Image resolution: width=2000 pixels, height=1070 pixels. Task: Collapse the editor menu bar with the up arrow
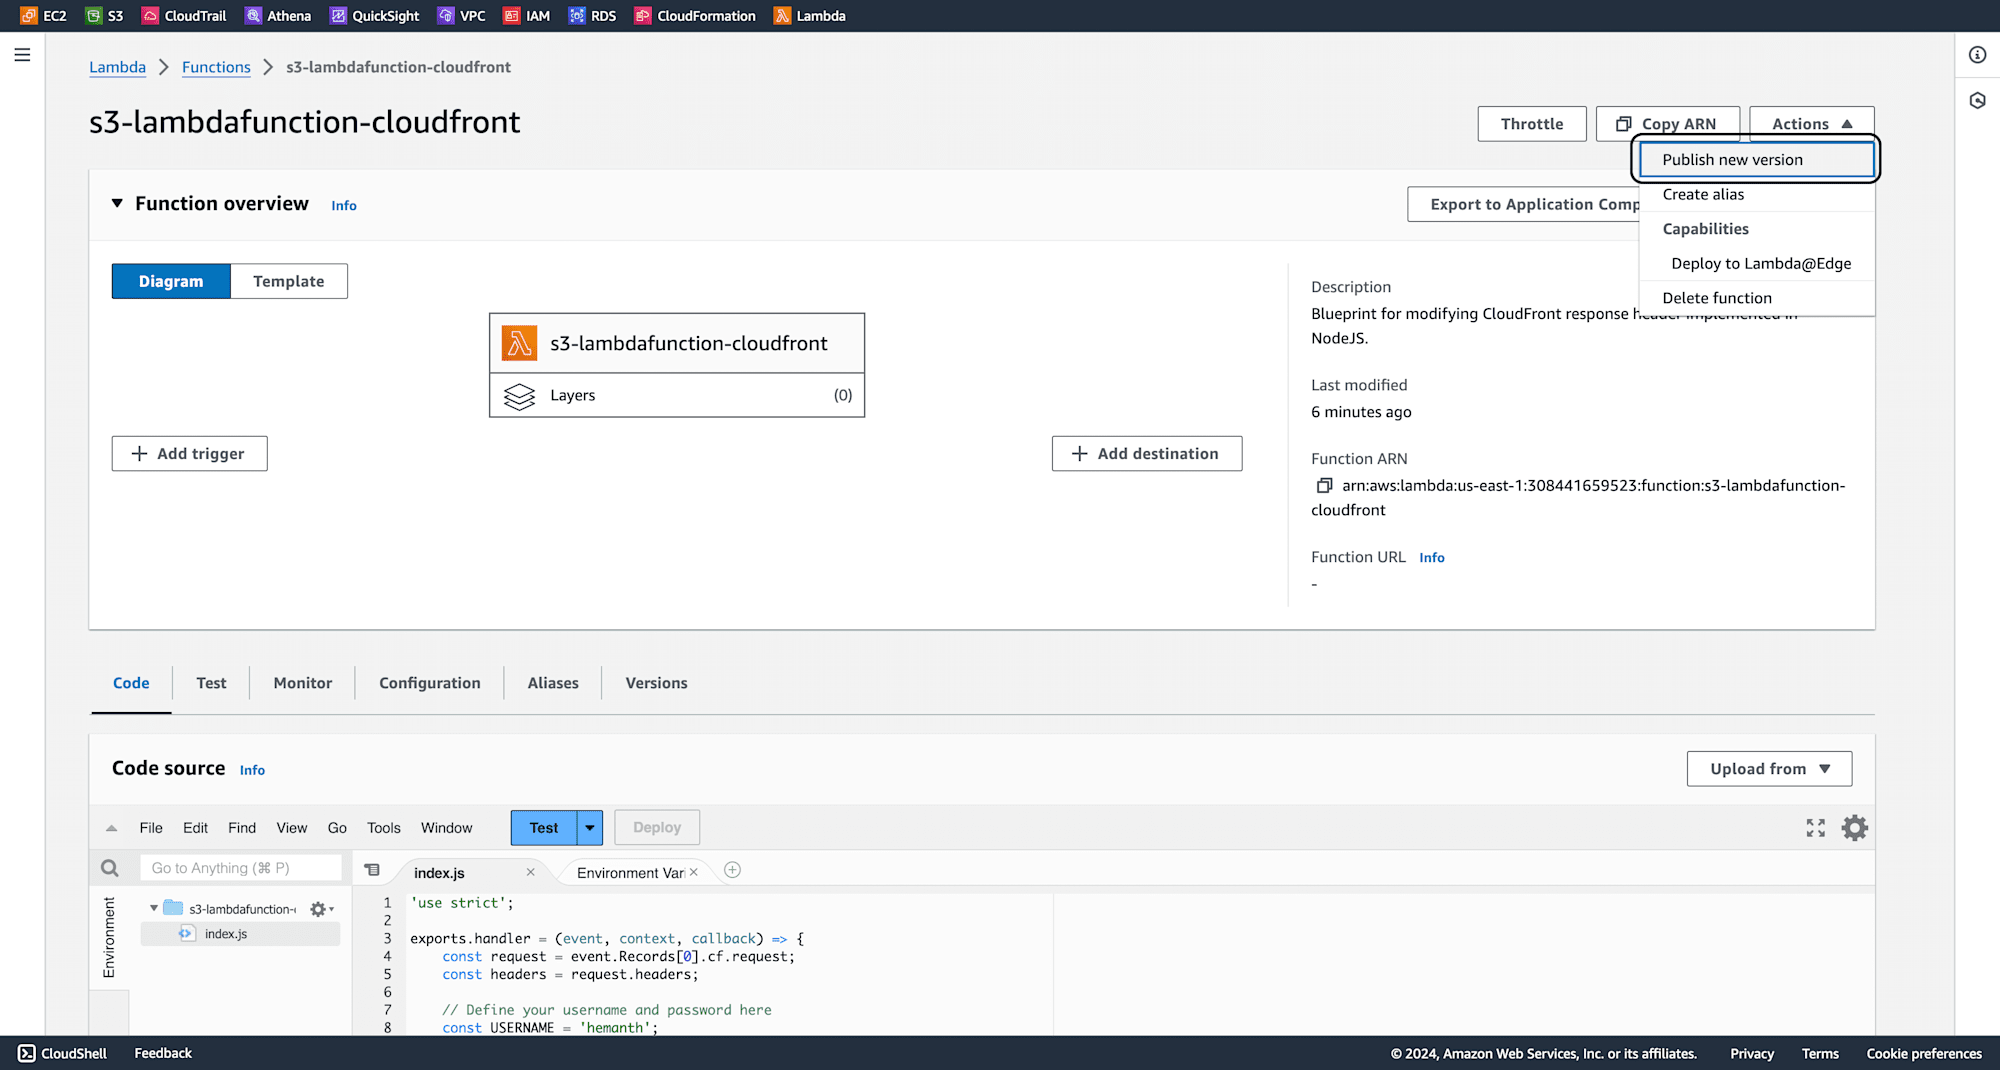[111, 828]
